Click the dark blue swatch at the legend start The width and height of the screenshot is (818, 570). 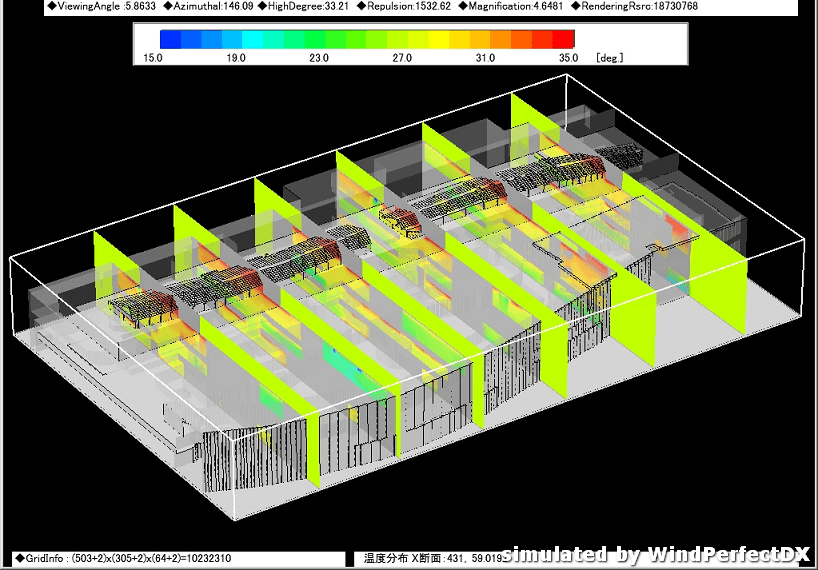(x=170, y=39)
